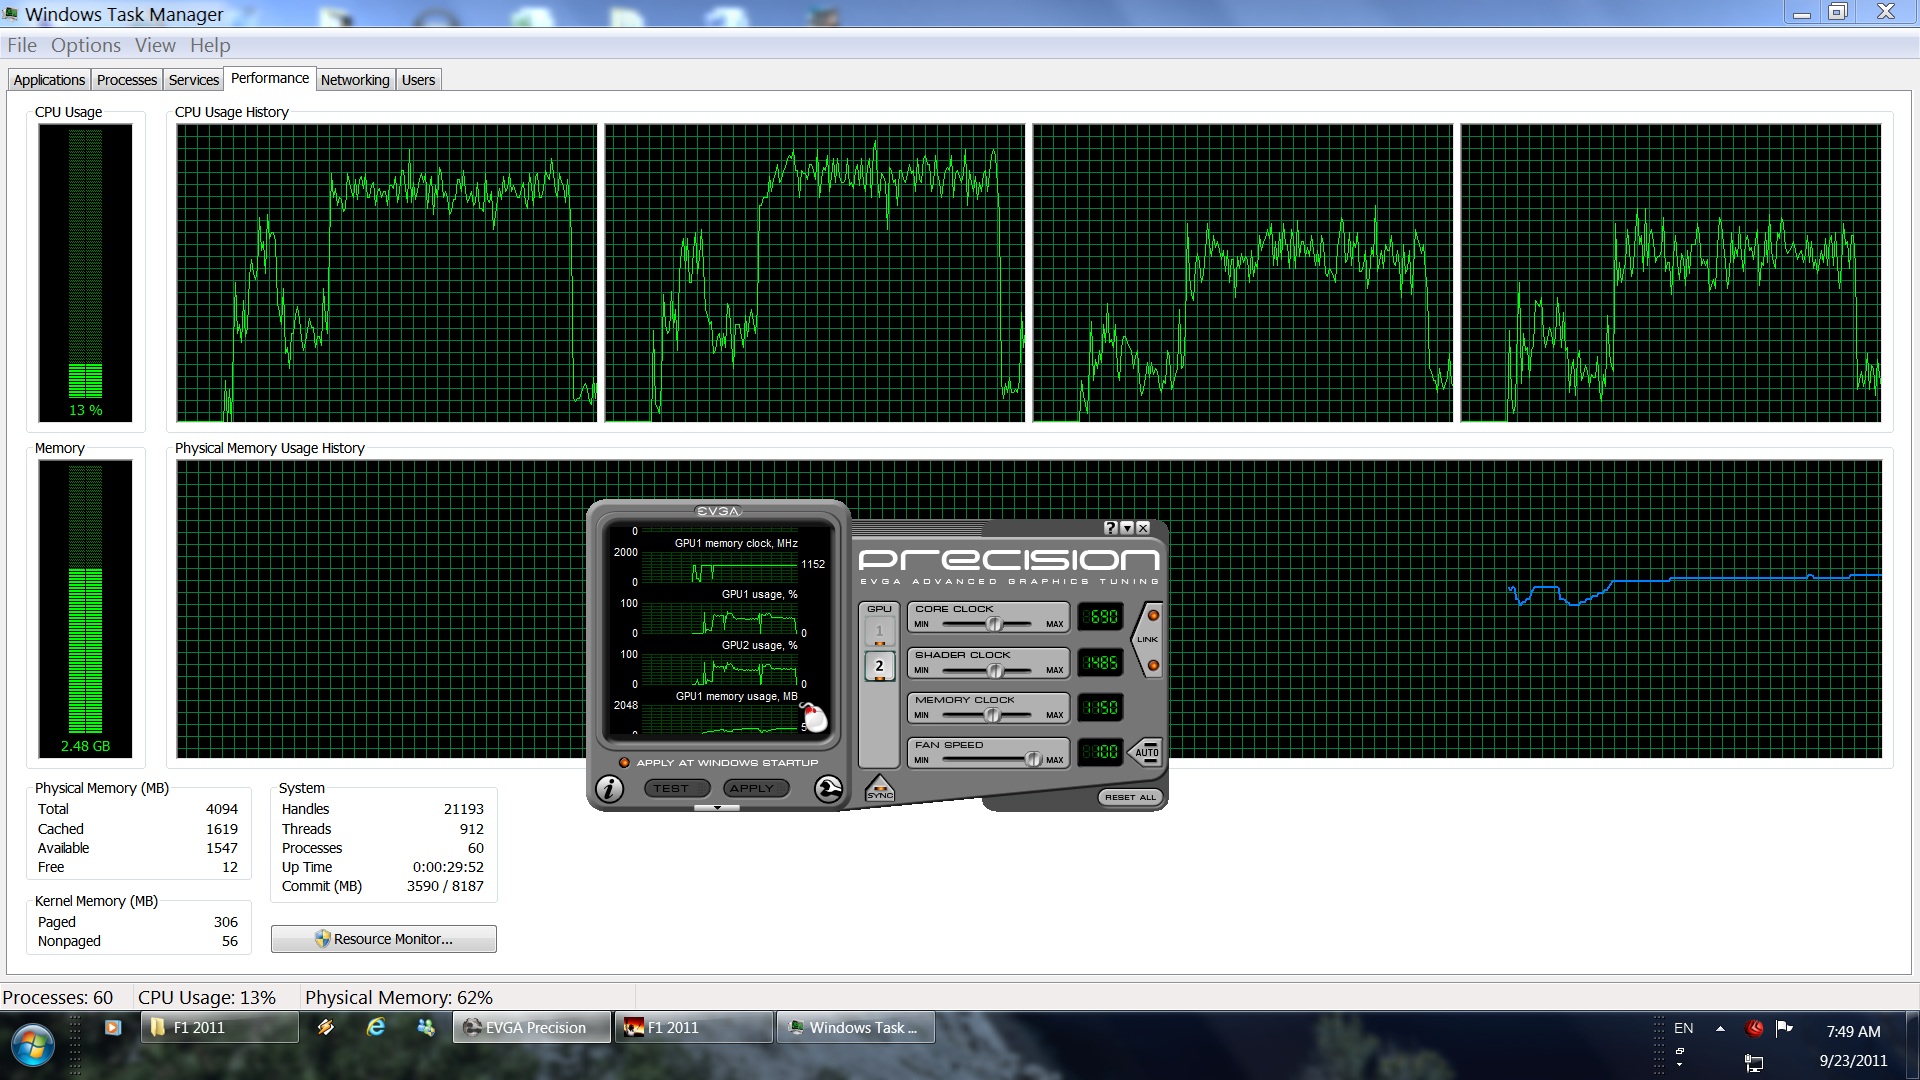The width and height of the screenshot is (1920, 1080).
Task: Click the Core Clock slider handle
Action: (994, 624)
